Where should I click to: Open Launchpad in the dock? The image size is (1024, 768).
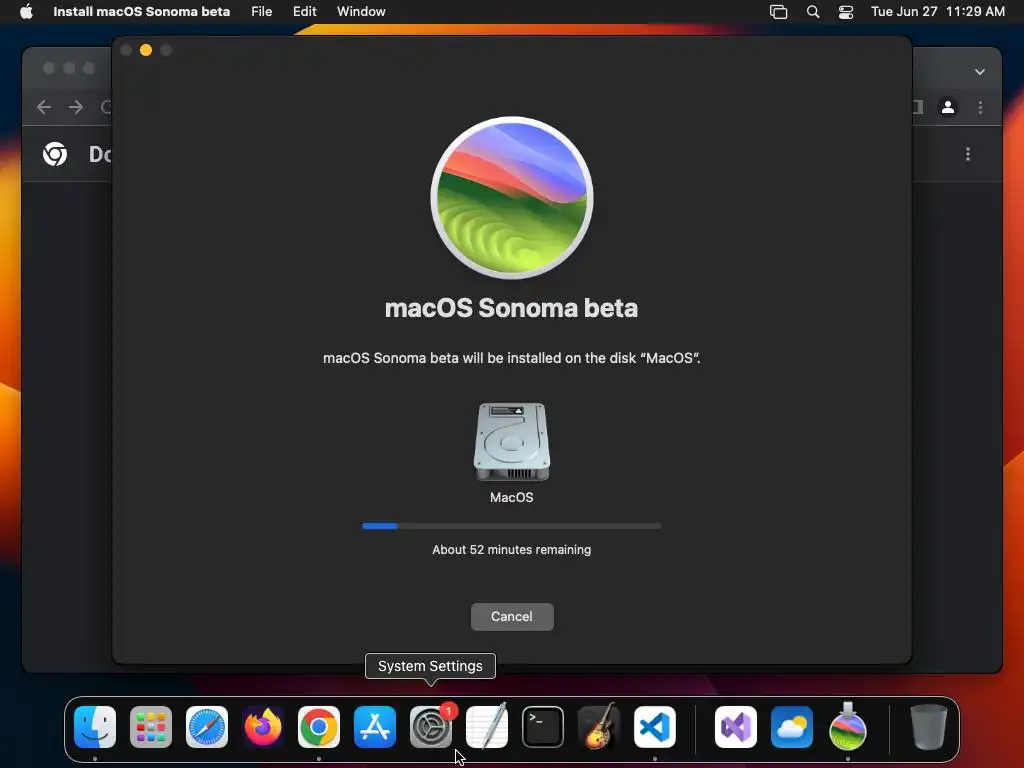(x=151, y=727)
